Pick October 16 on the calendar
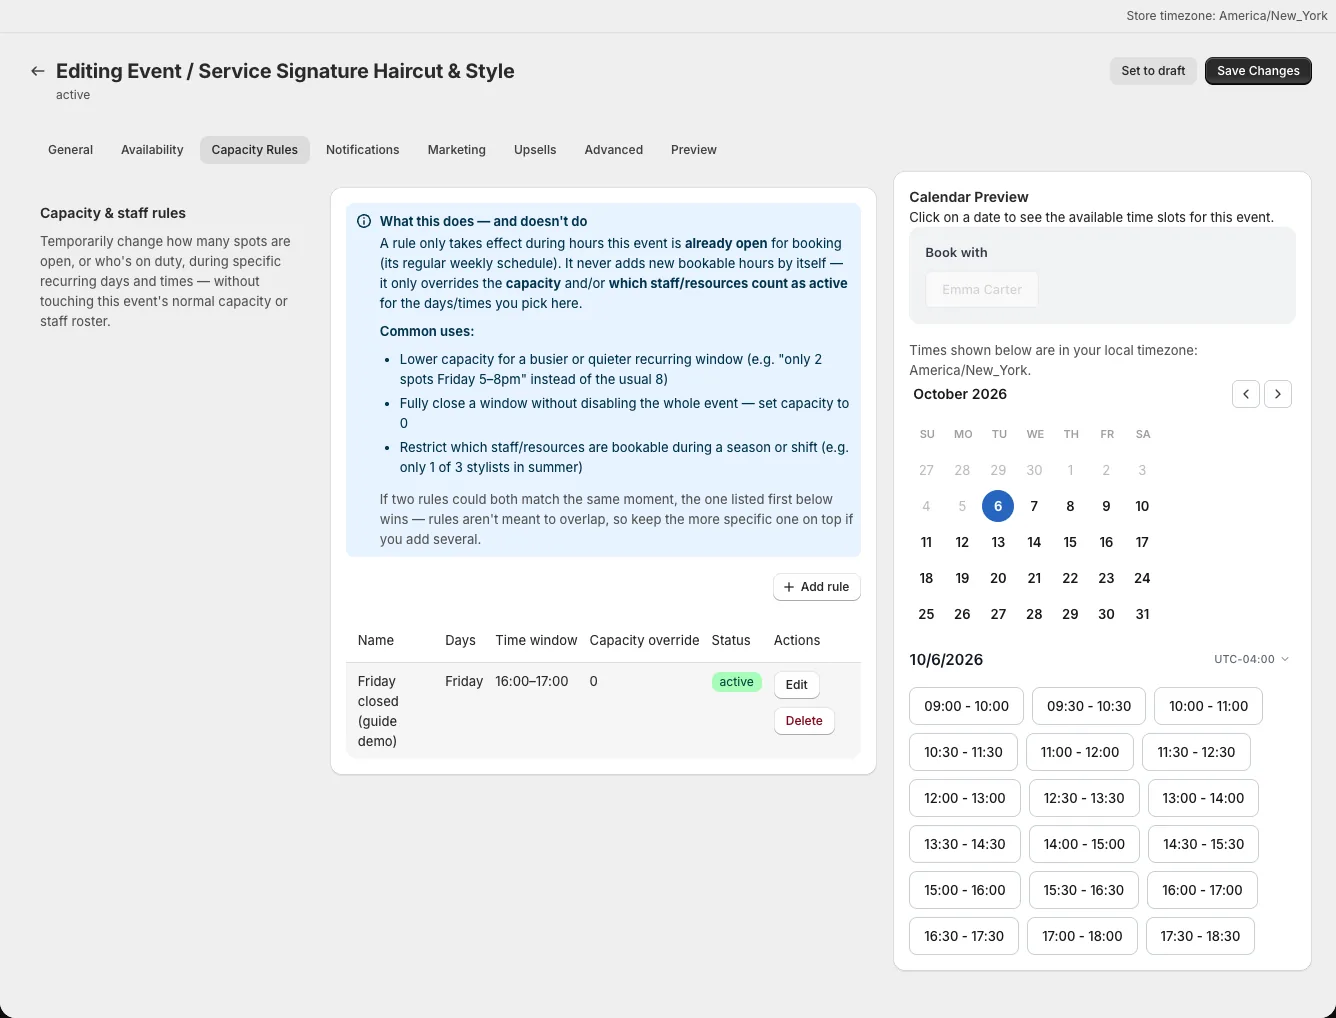Image resolution: width=1336 pixels, height=1018 pixels. [x=1106, y=542]
